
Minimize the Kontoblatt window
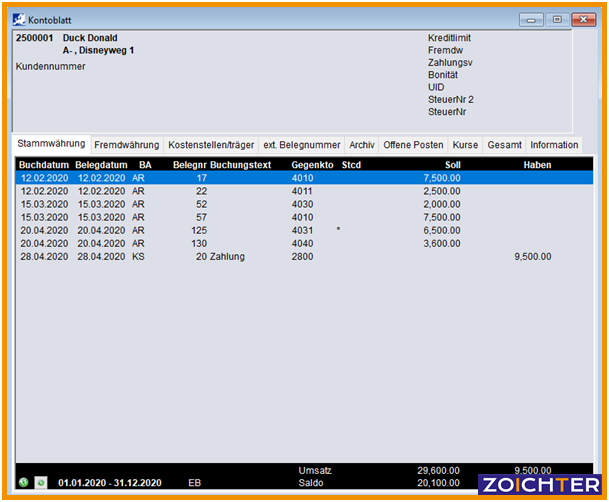pos(532,19)
